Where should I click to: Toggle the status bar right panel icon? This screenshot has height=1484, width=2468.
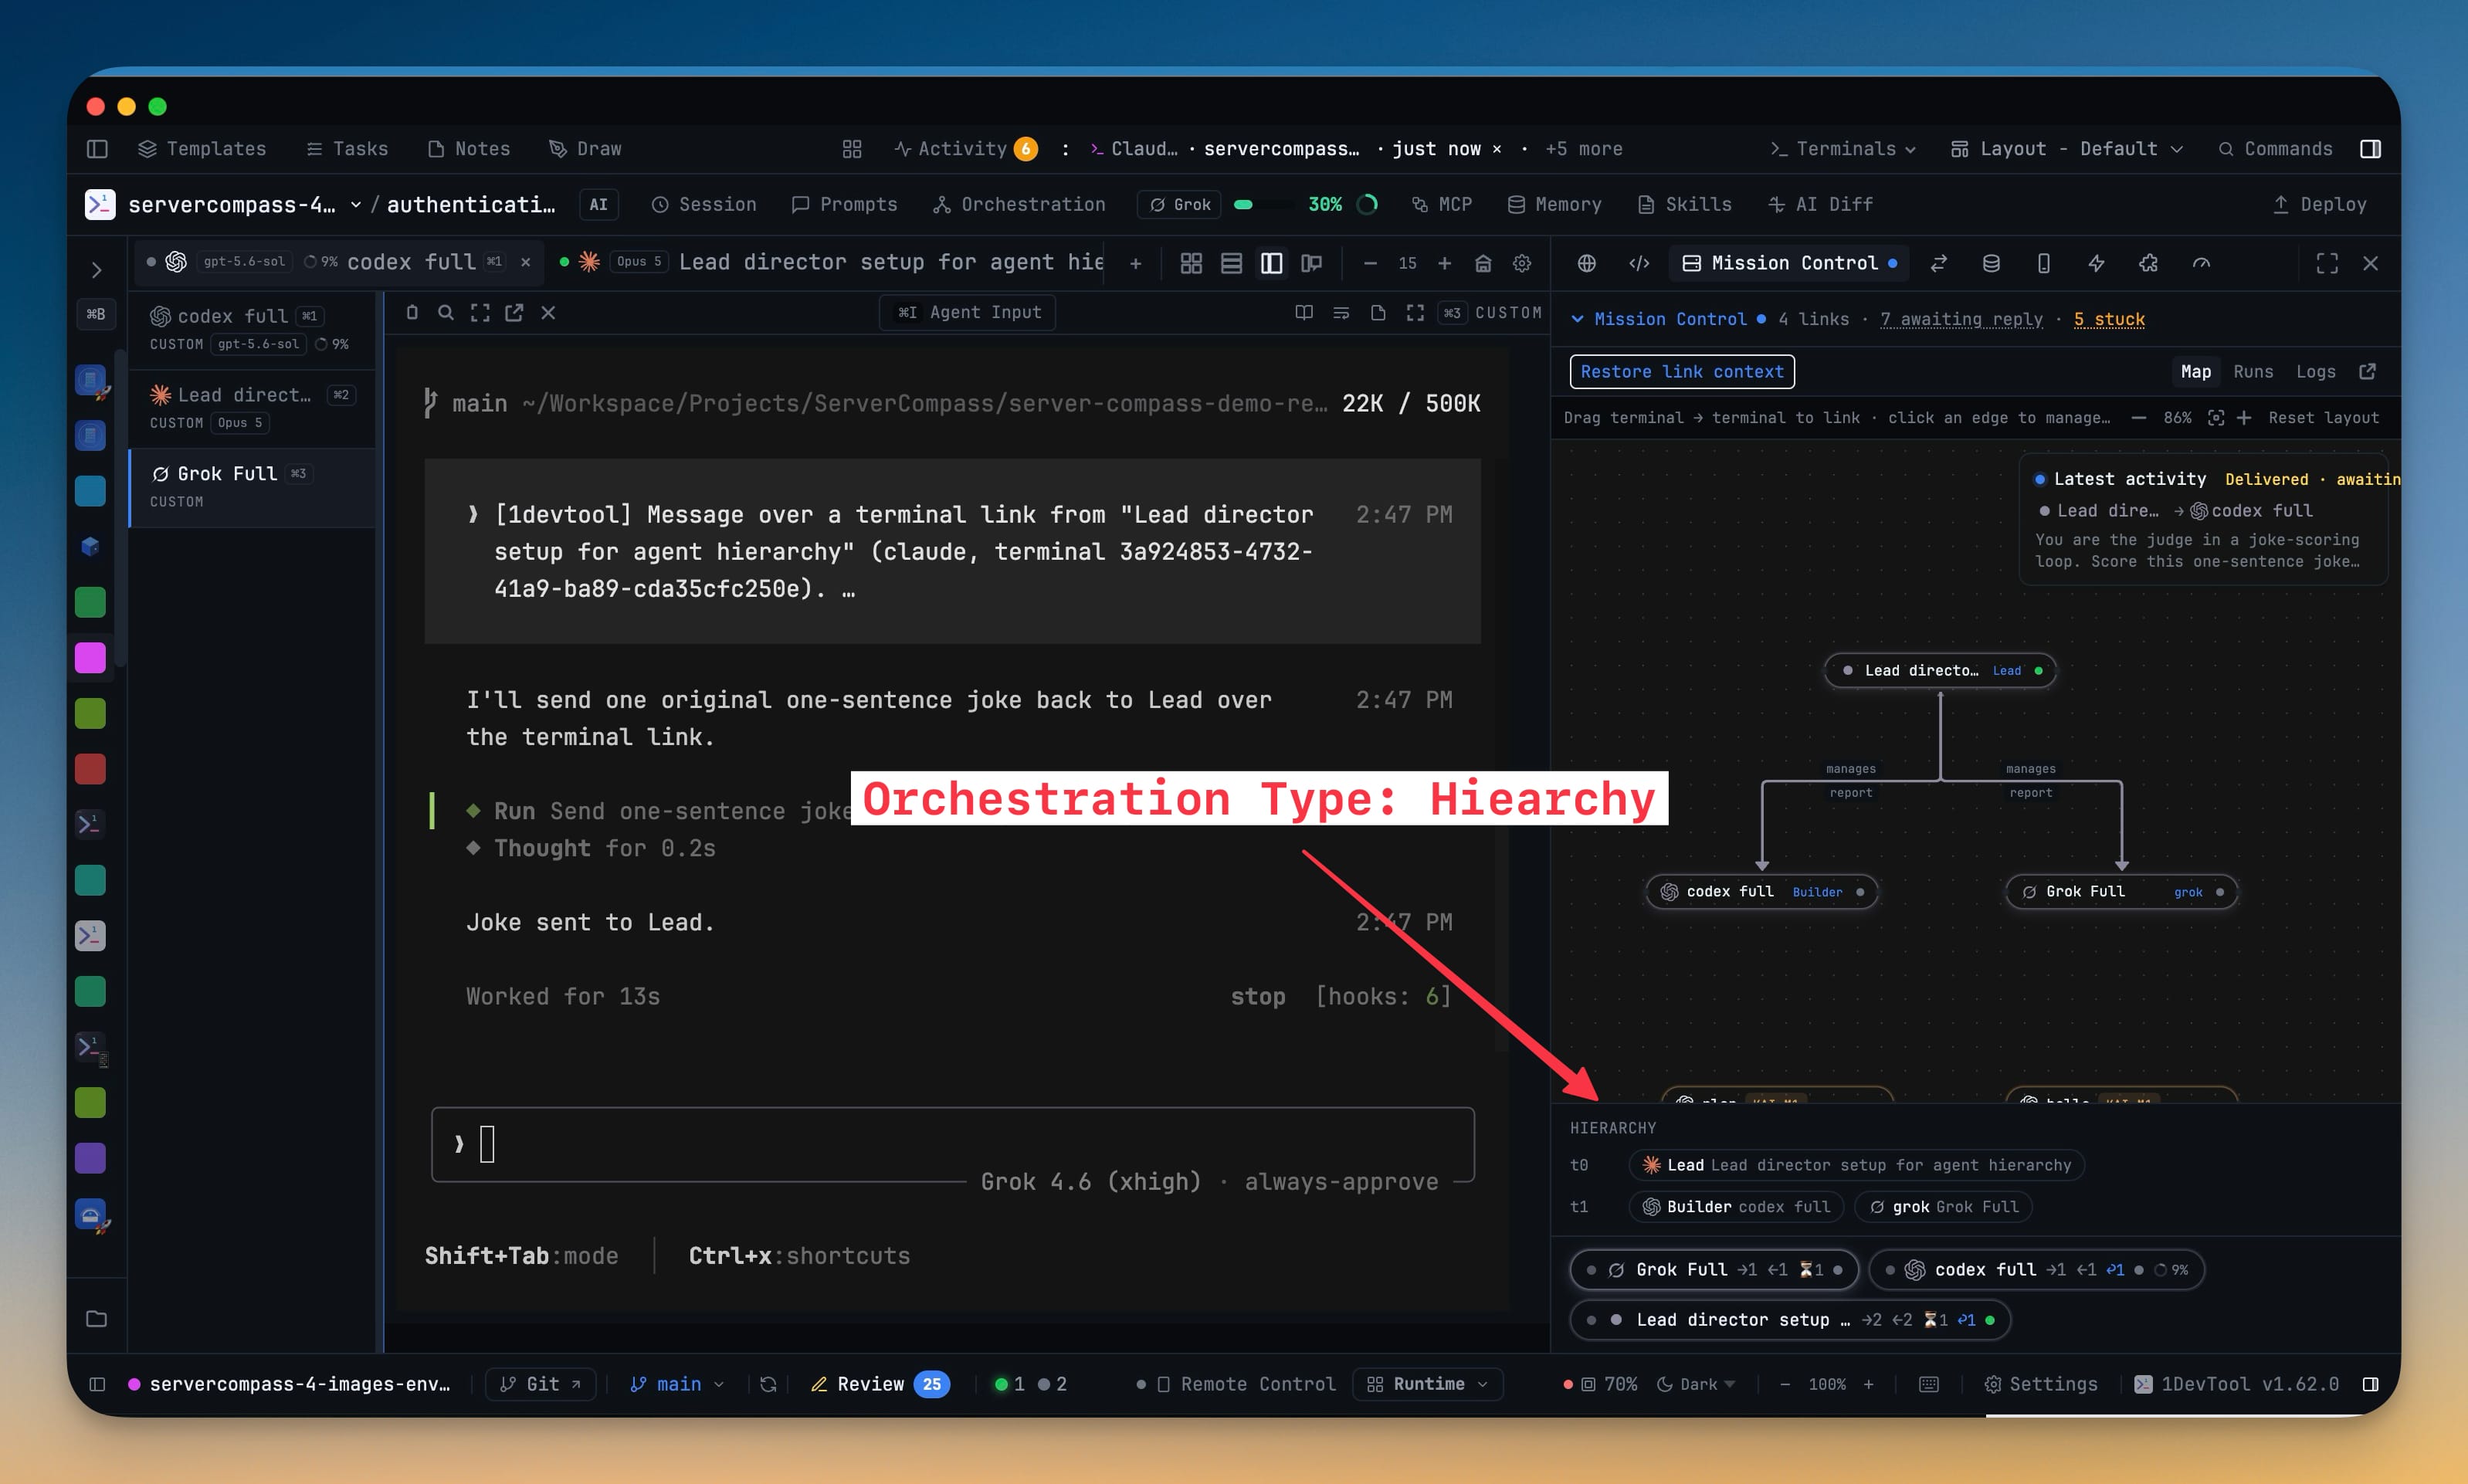[x=2370, y=1384]
